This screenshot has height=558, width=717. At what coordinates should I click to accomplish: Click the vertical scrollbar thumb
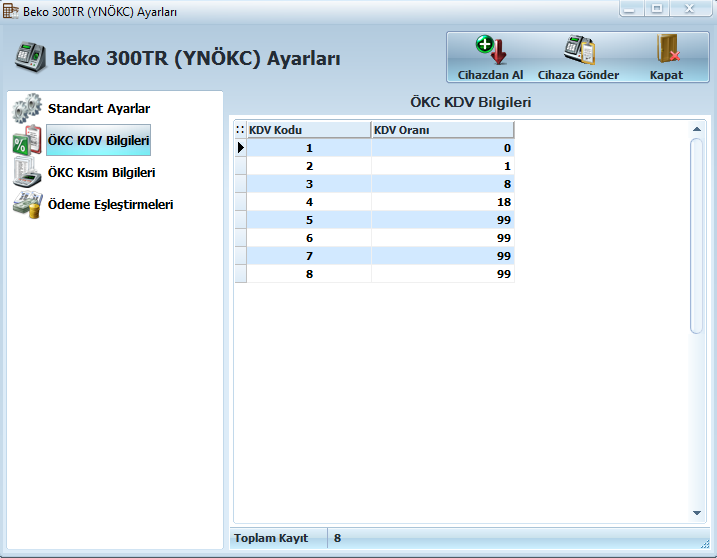click(x=697, y=235)
